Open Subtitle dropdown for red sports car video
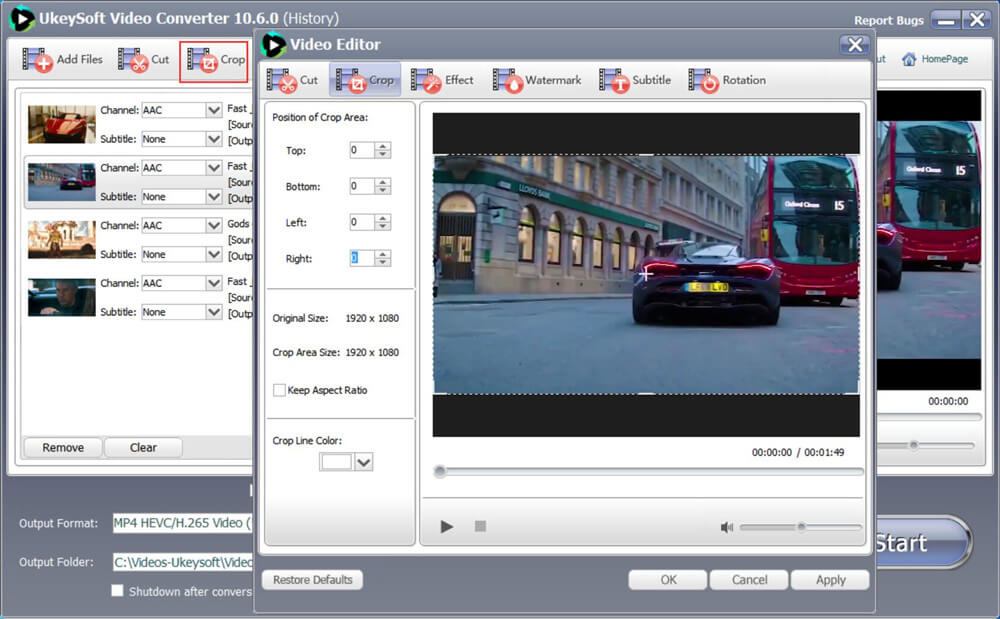Screen dimensions: 1000x619 pos(214,139)
